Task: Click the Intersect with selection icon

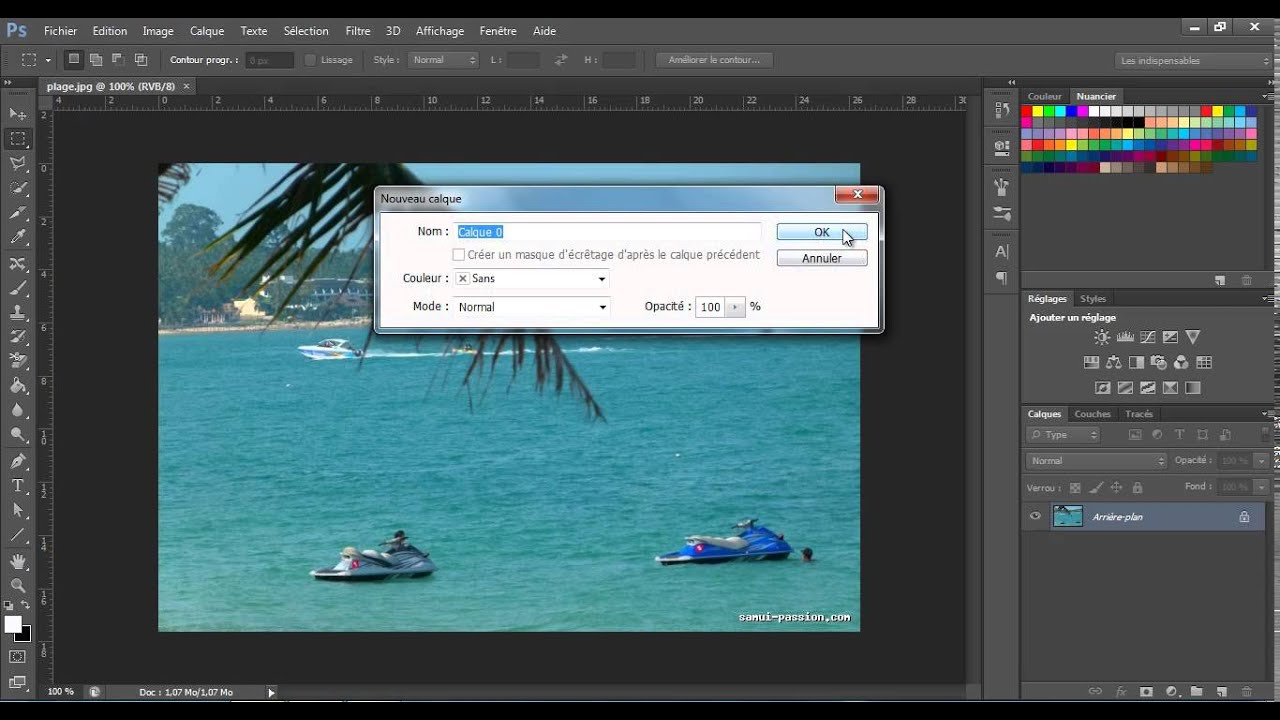Action: [x=140, y=60]
